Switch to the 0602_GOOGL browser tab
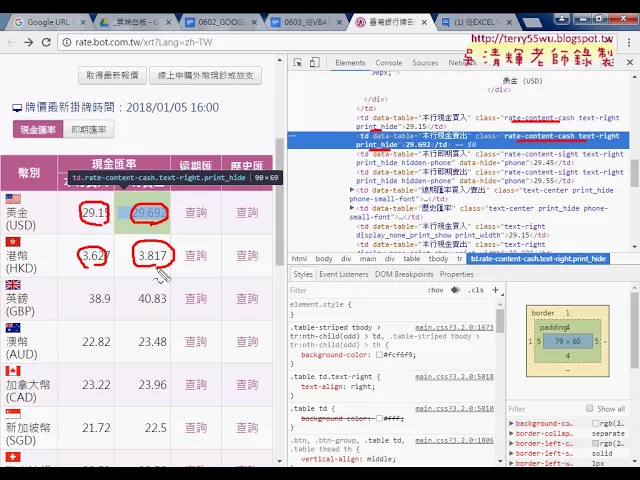The height and width of the screenshot is (480, 640). click(220, 22)
